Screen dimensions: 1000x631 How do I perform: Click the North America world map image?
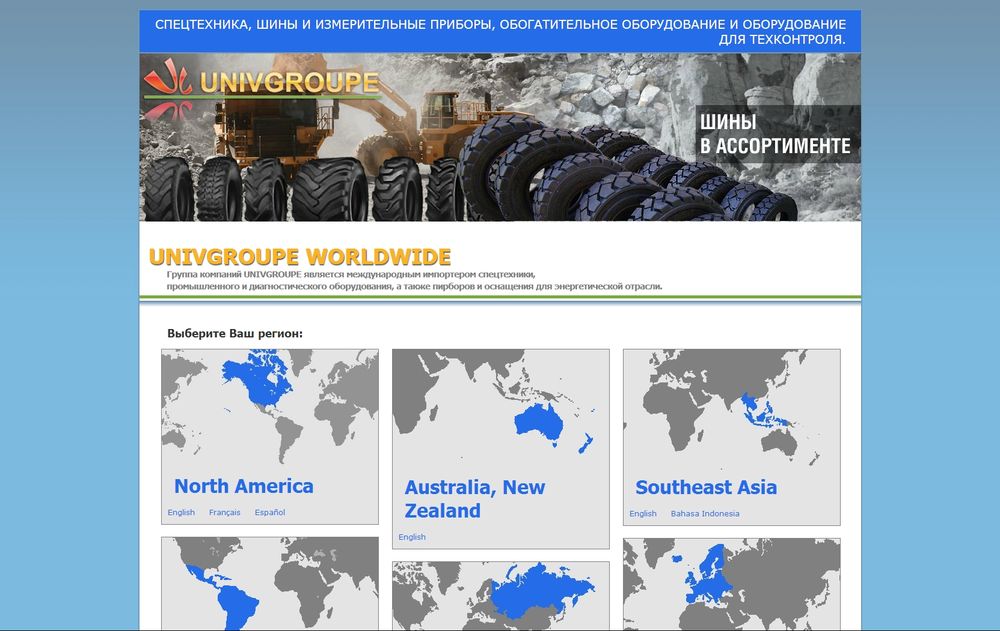click(270, 408)
